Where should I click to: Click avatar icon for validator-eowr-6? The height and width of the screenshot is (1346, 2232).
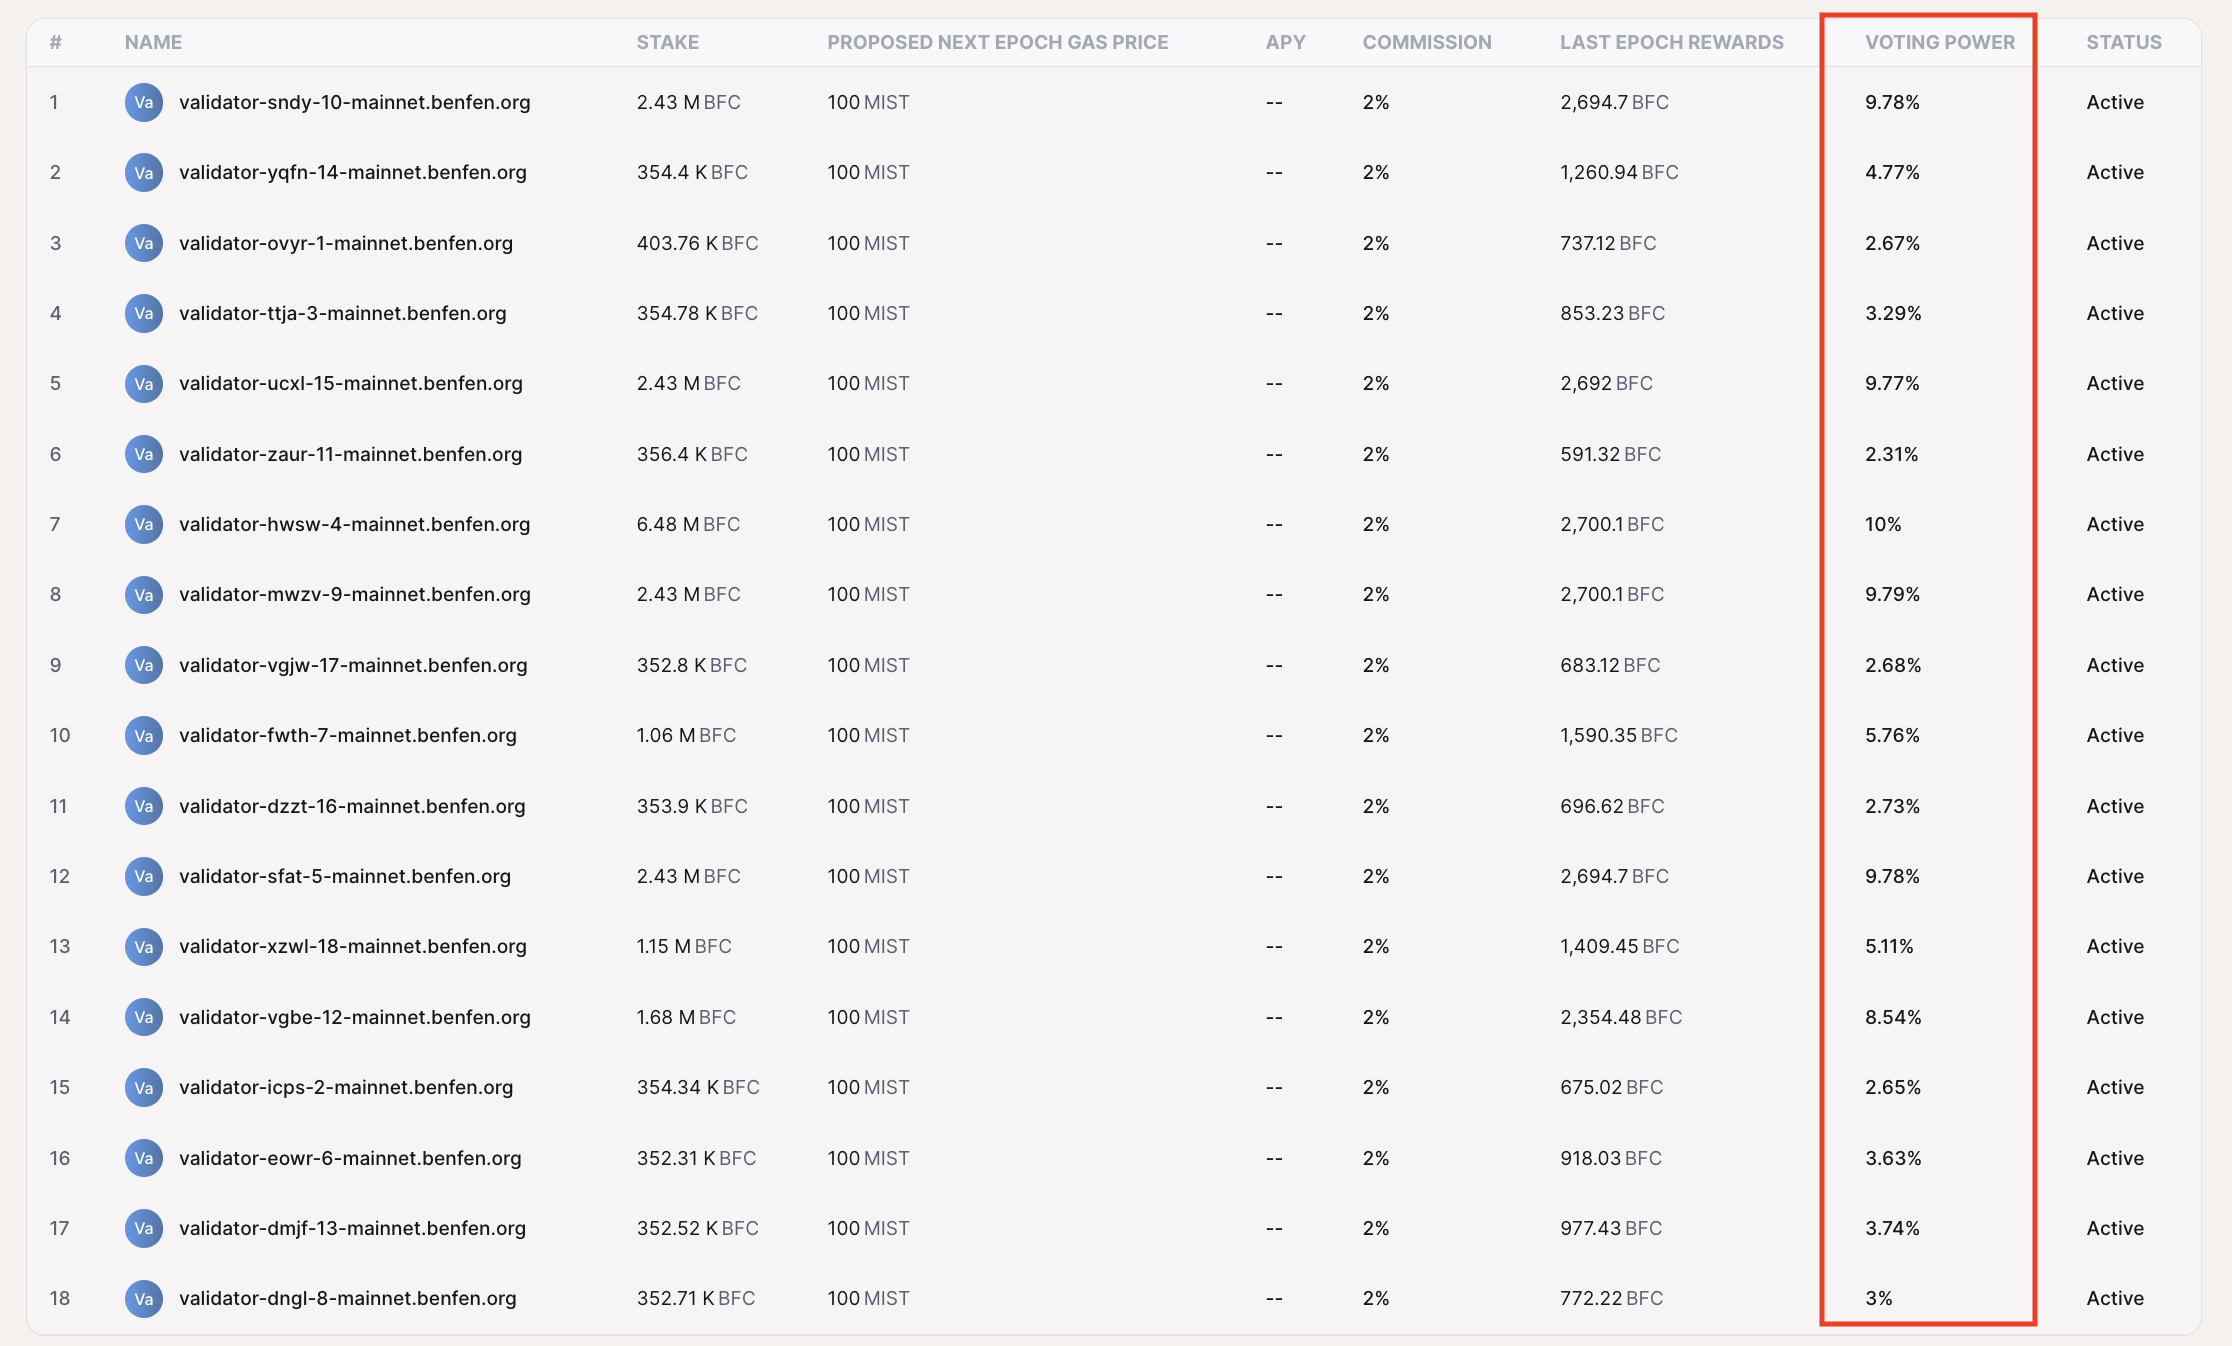pos(144,1158)
